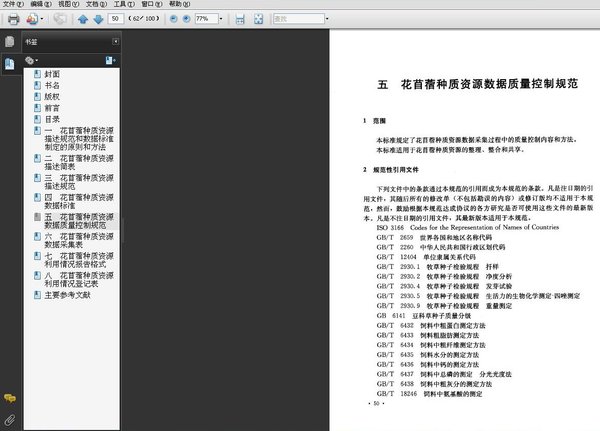Click the find search text field
This screenshot has height=431, width=600.
click(x=299, y=18)
